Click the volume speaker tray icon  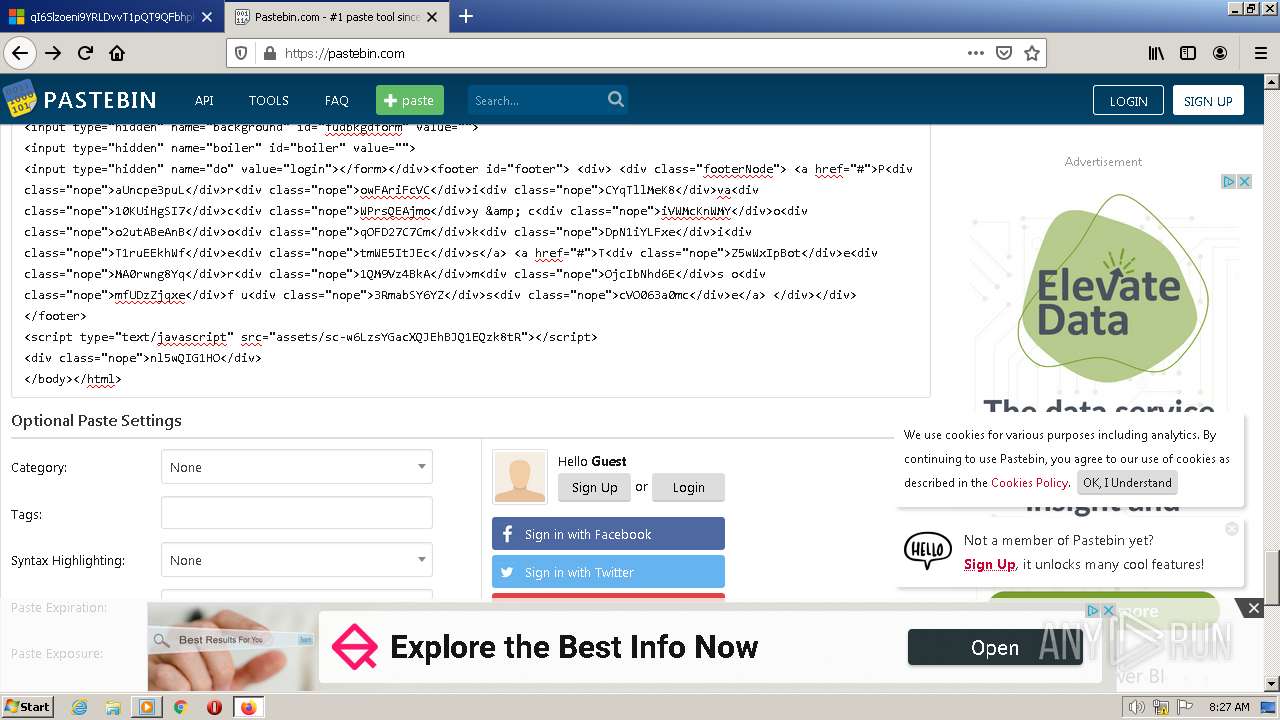pyautogui.click(x=1136, y=707)
